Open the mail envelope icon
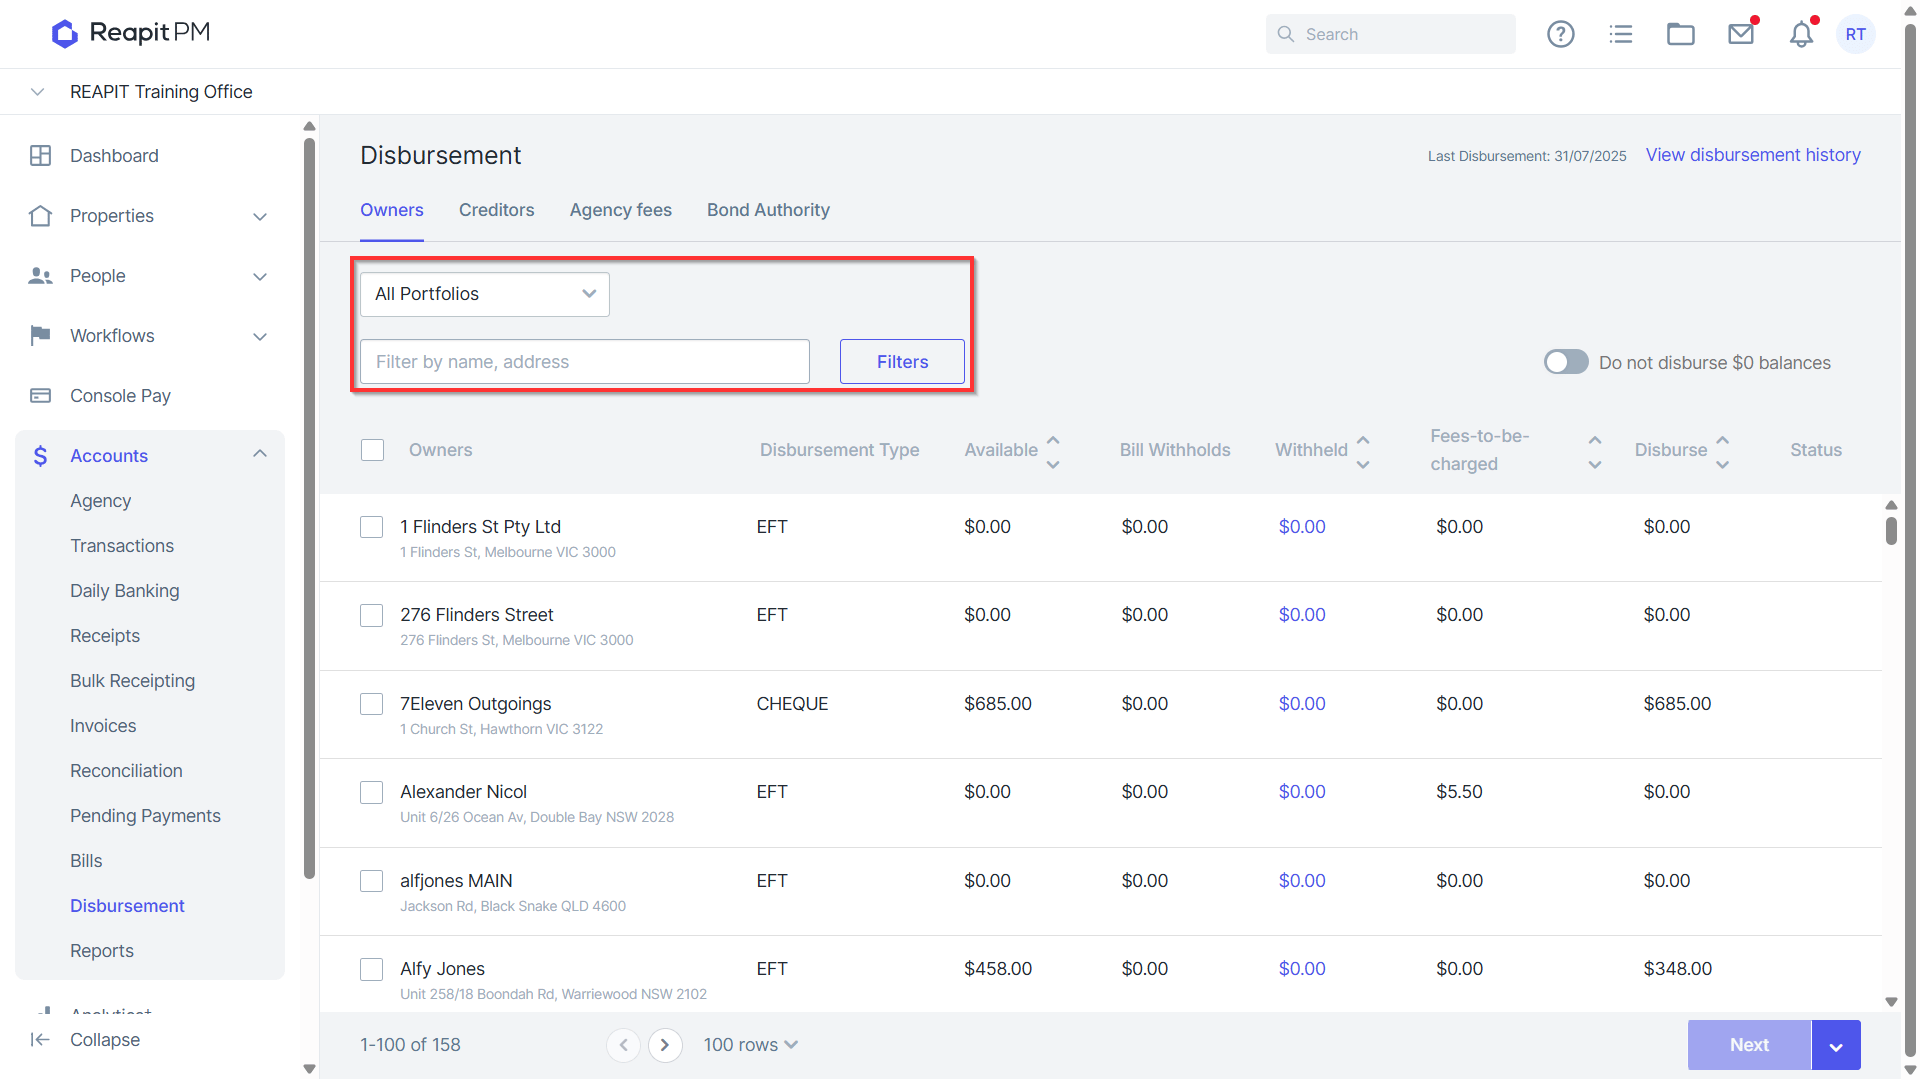 click(1741, 34)
